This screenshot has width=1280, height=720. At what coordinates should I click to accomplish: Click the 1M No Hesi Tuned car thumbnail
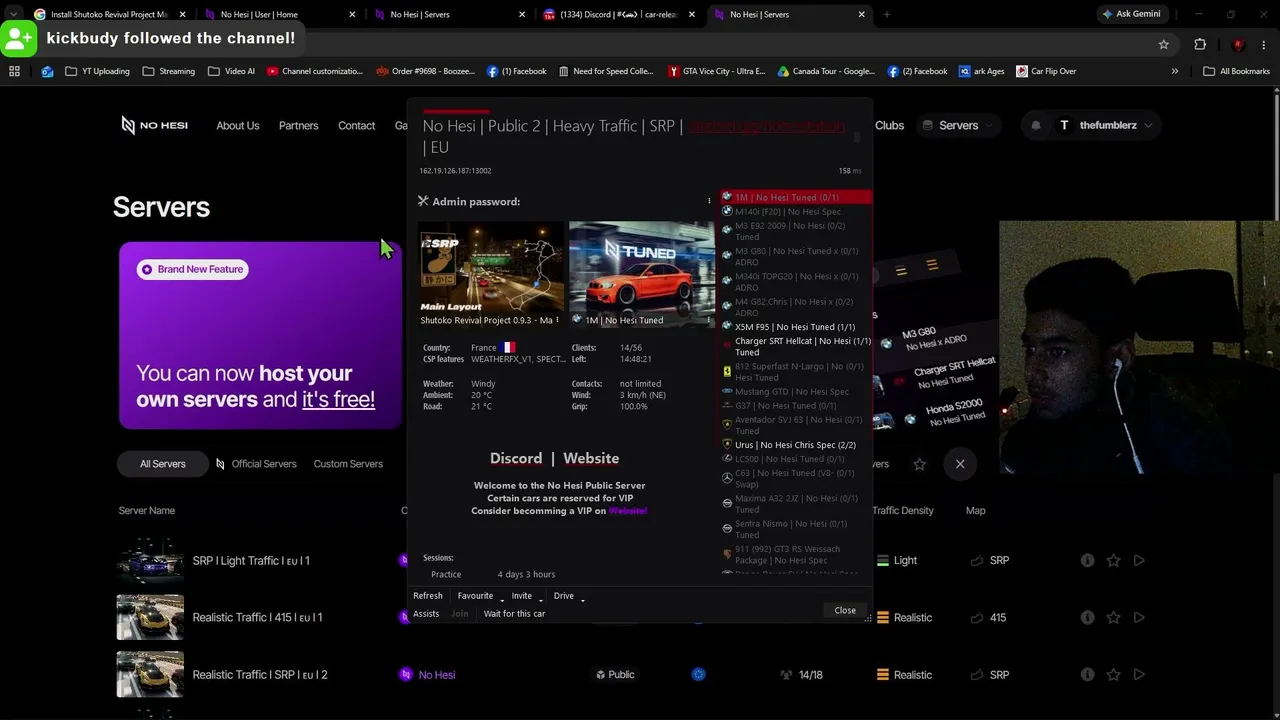(x=641, y=273)
